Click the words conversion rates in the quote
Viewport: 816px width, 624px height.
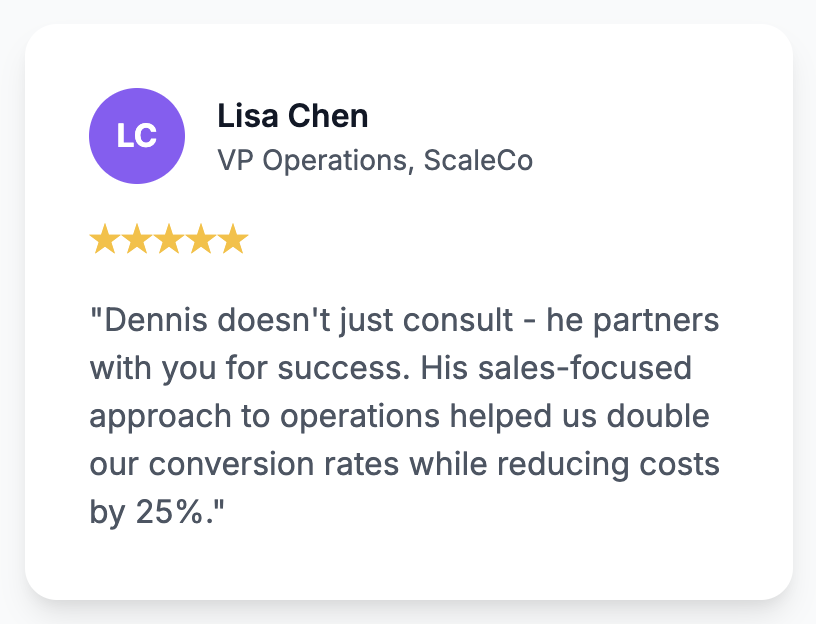coord(274,464)
